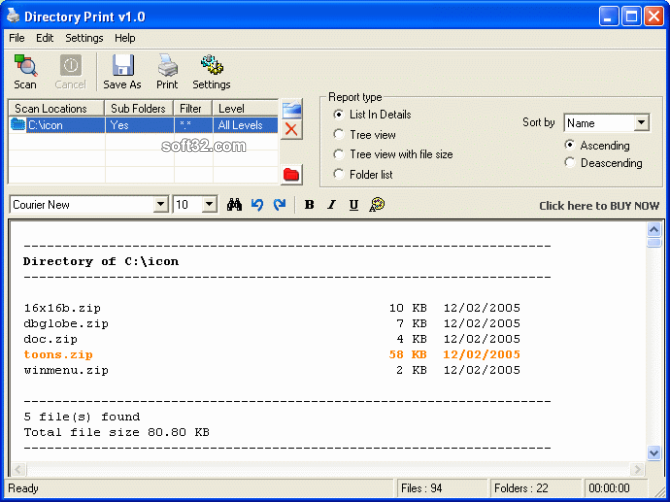Minimize the Directory Print window
Viewport: 670px width, 502px height.
coord(608,17)
